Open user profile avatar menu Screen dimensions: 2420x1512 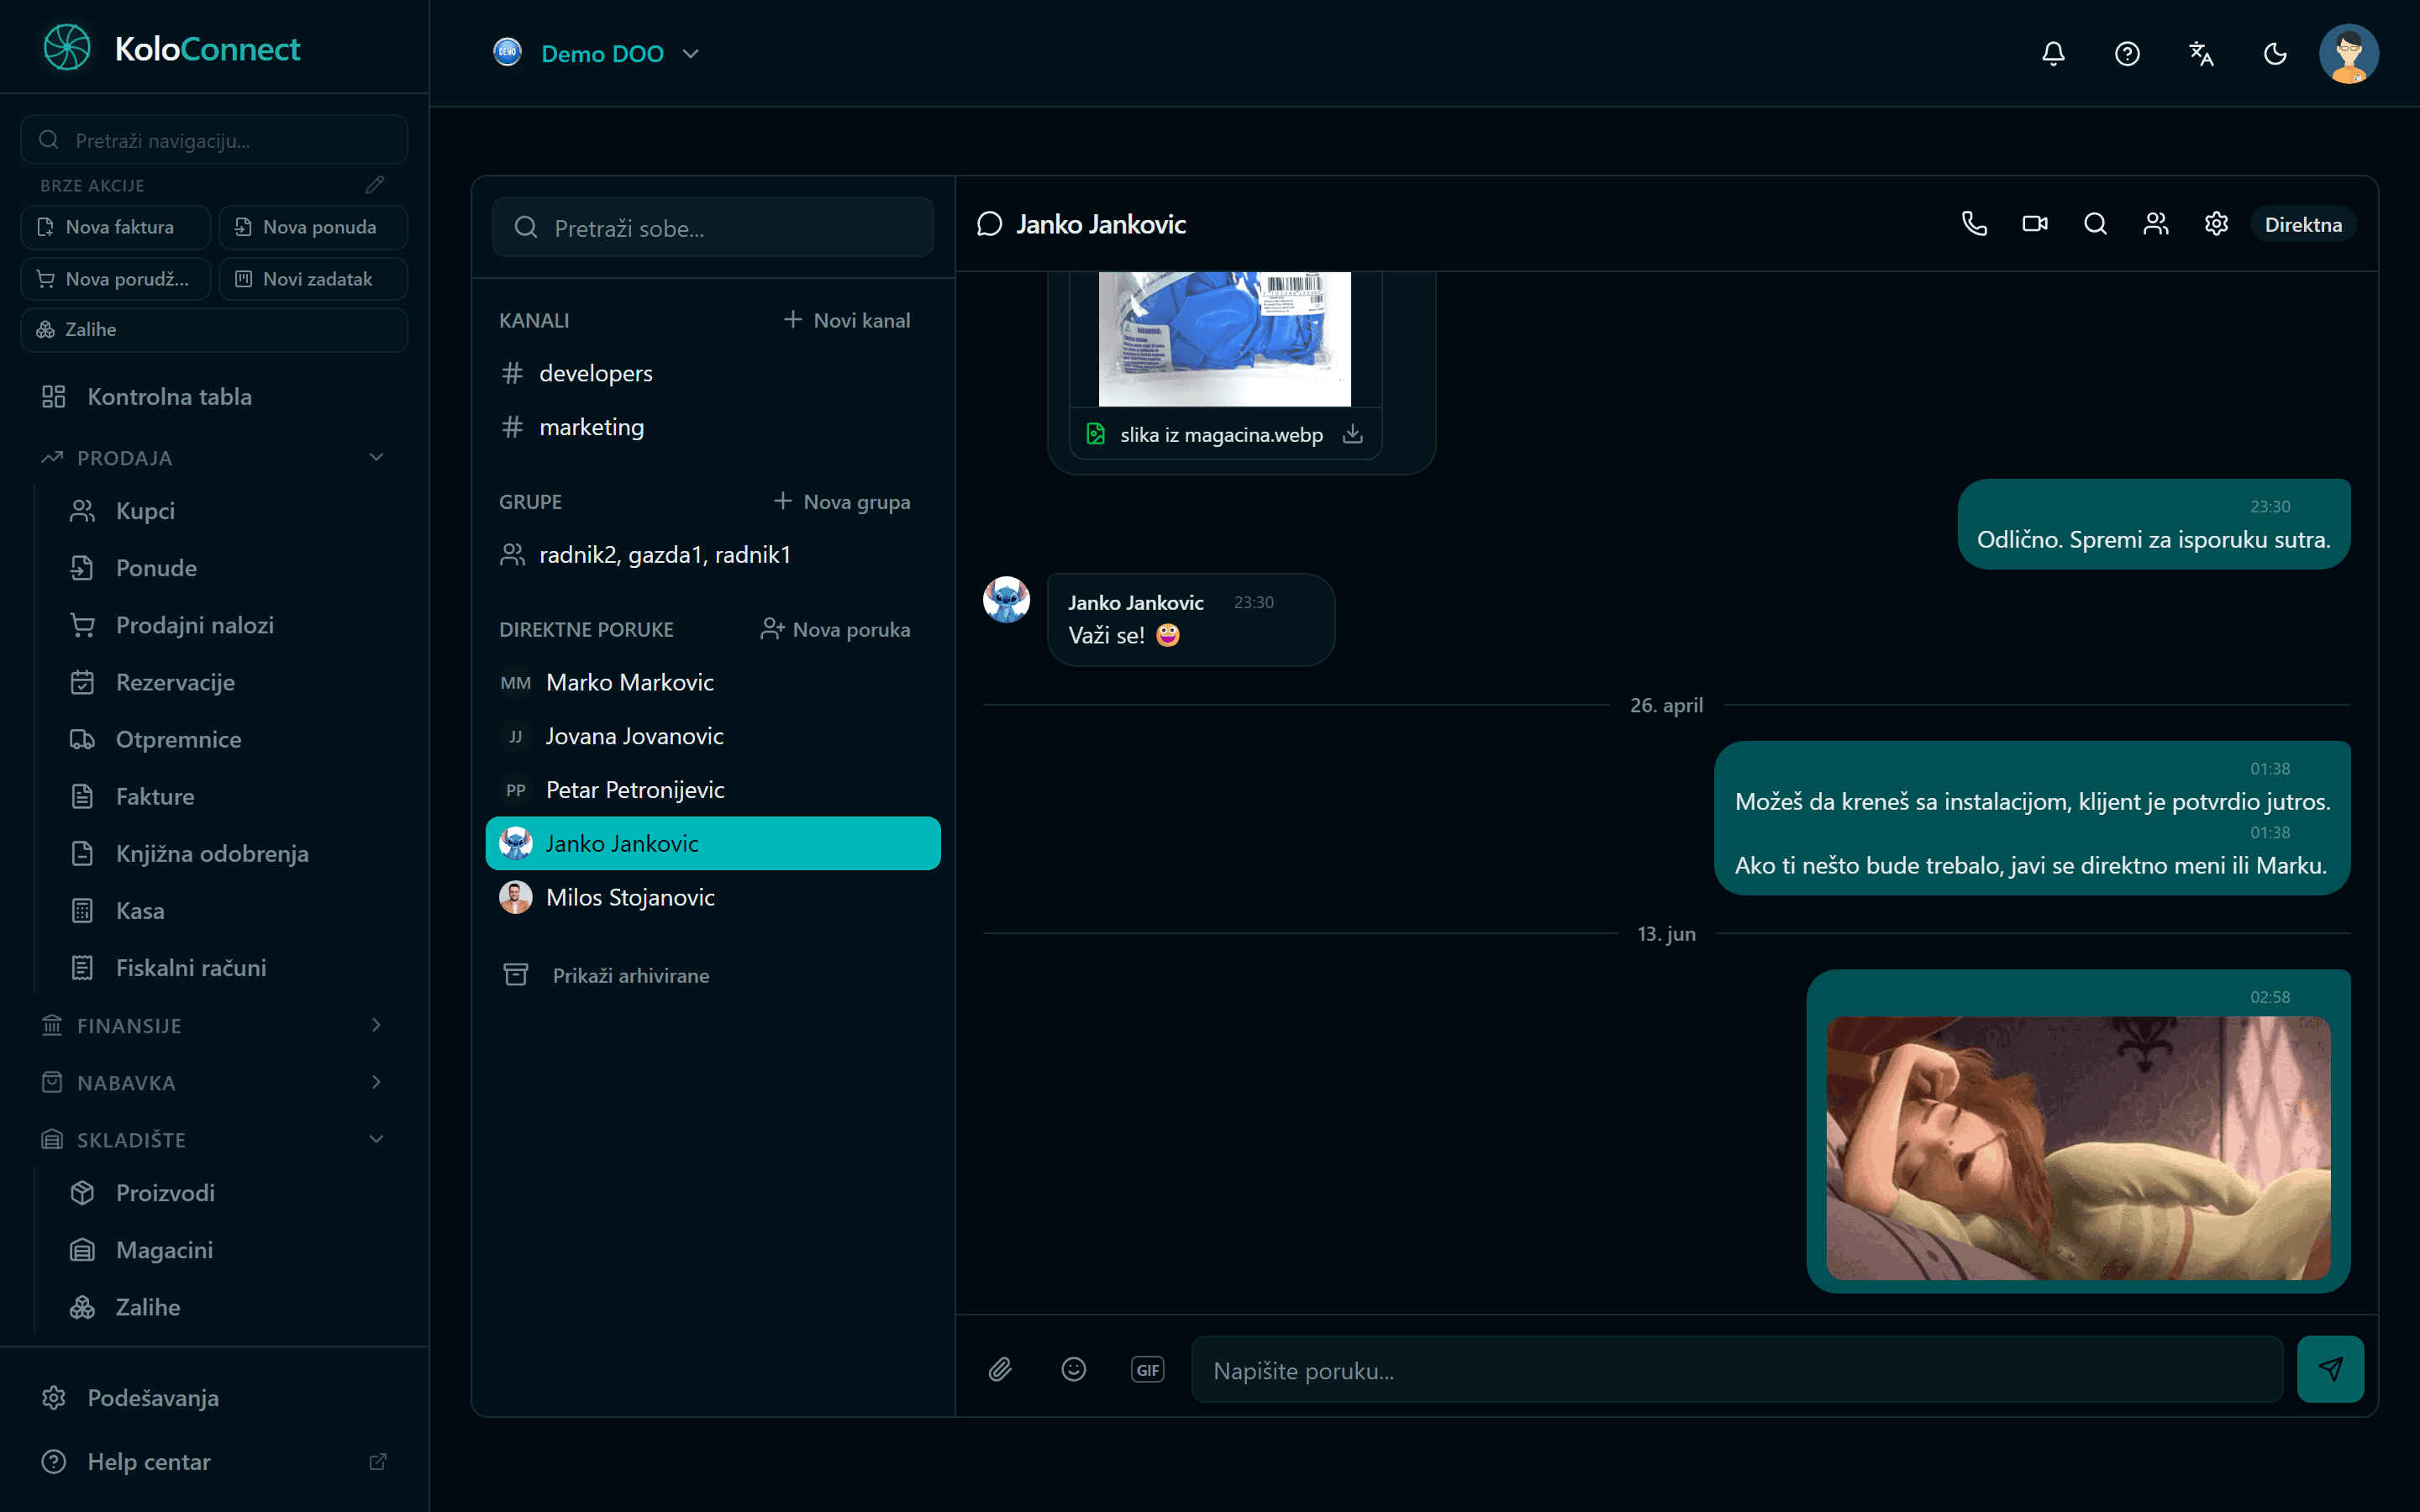(2348, 53)
